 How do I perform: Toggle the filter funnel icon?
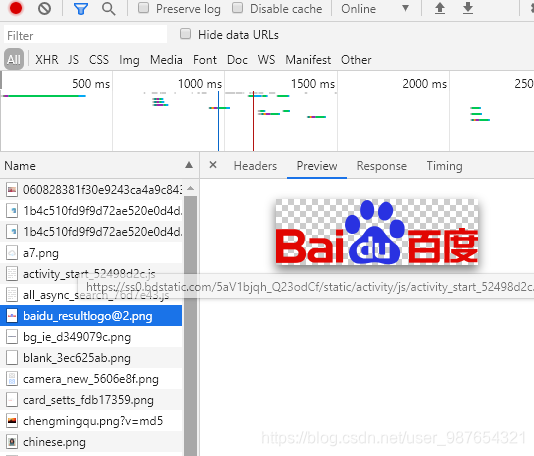pyautogui.click(x=81, y=9)
